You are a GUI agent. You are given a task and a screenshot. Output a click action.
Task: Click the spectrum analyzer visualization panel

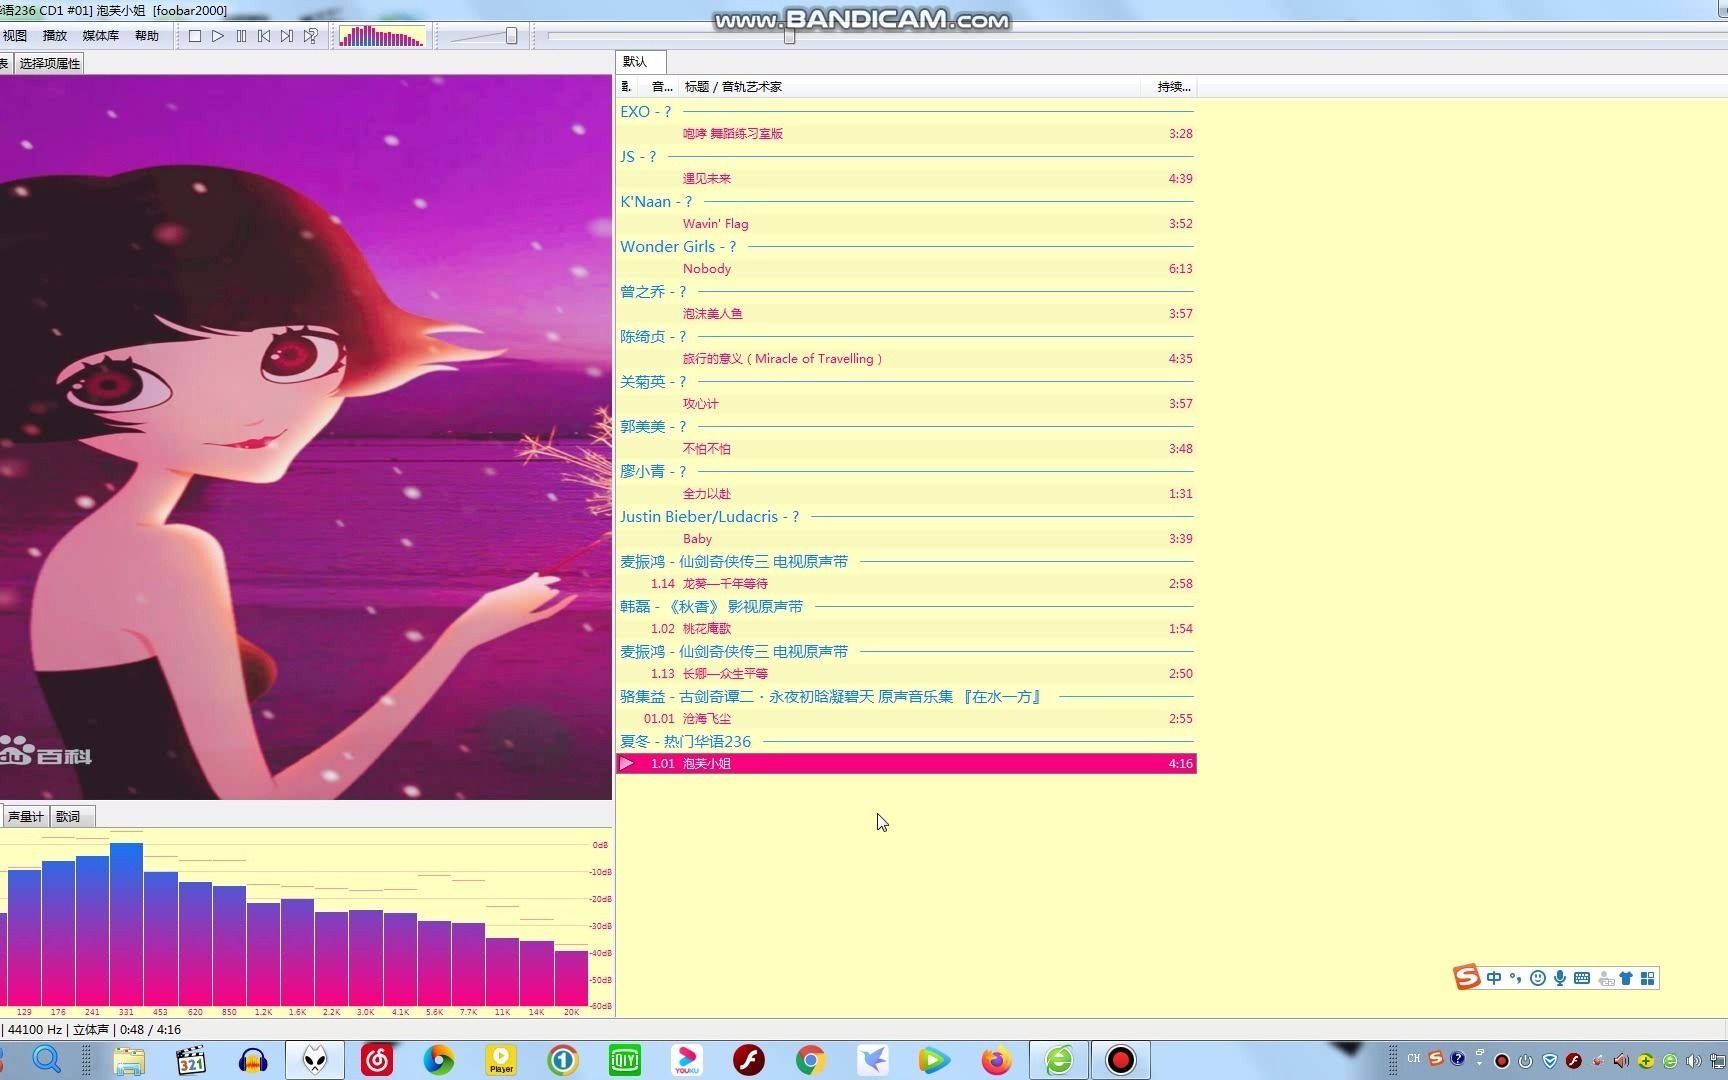point(305,922)
